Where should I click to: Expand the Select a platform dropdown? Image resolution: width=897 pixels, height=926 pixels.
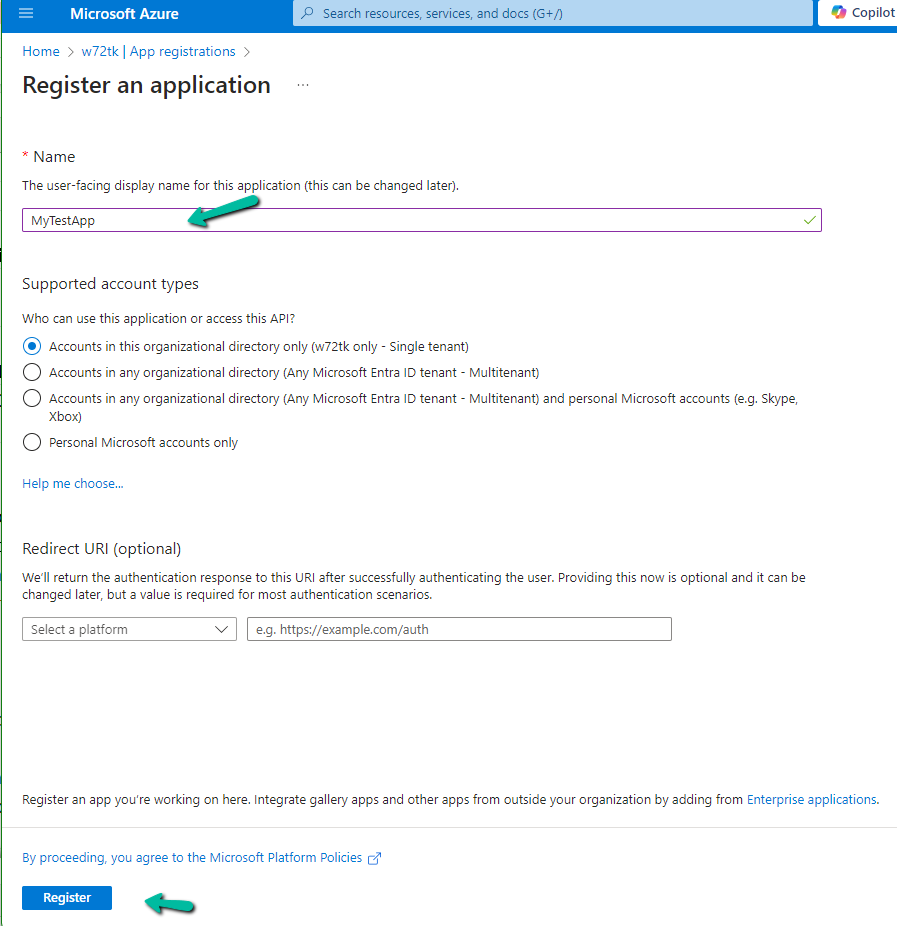click(129, 629)
